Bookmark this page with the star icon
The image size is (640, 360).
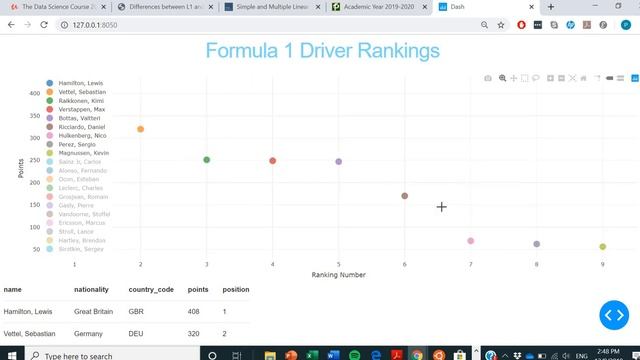point(501,25)
